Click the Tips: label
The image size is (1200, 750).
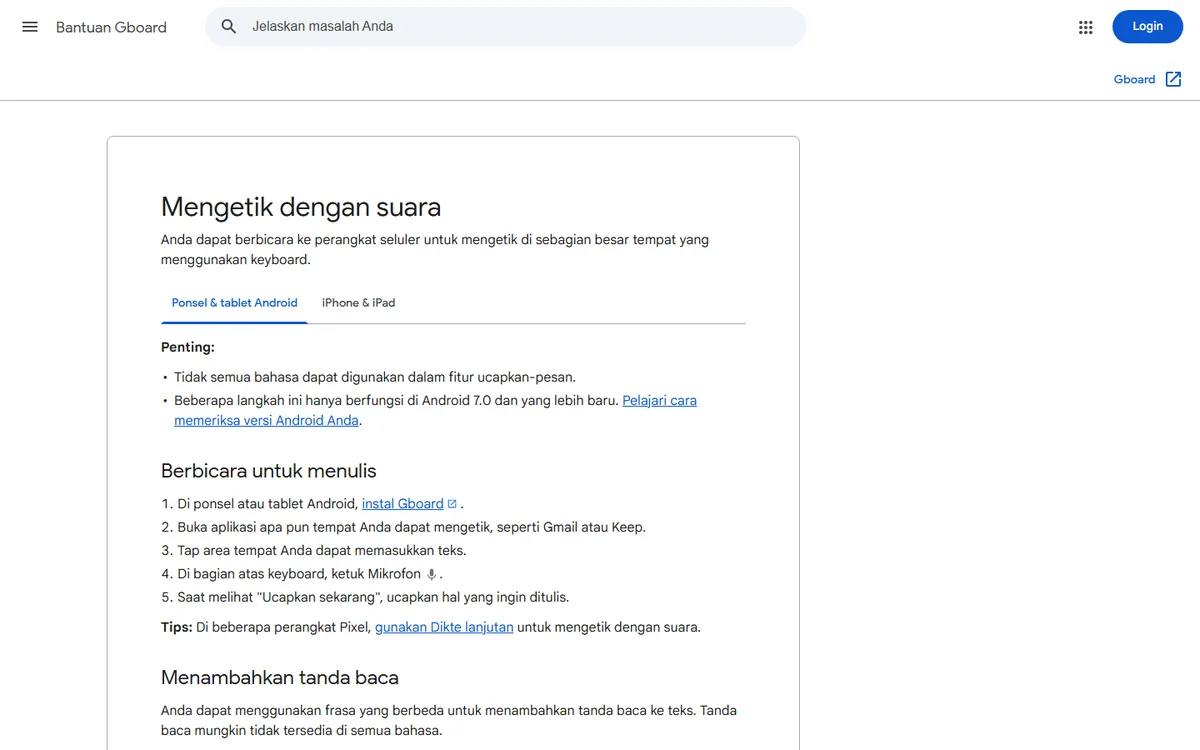point(177,628)
